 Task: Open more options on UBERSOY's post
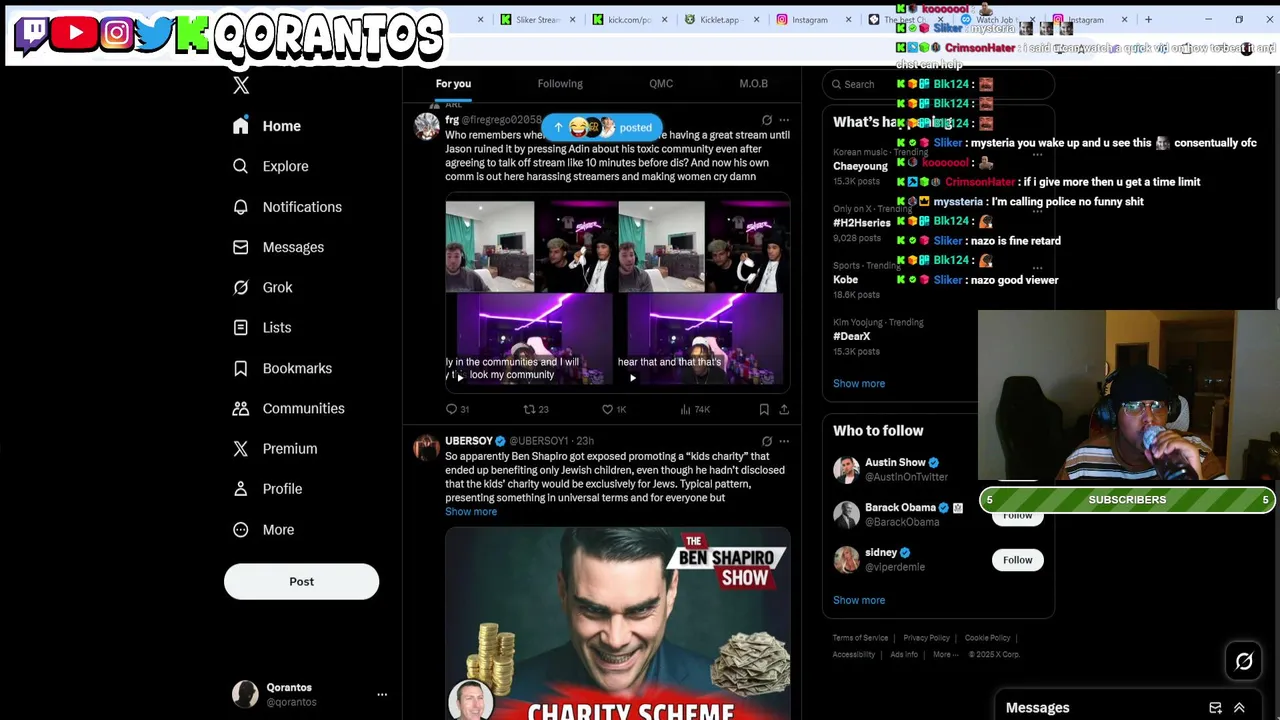click(784, 441)
